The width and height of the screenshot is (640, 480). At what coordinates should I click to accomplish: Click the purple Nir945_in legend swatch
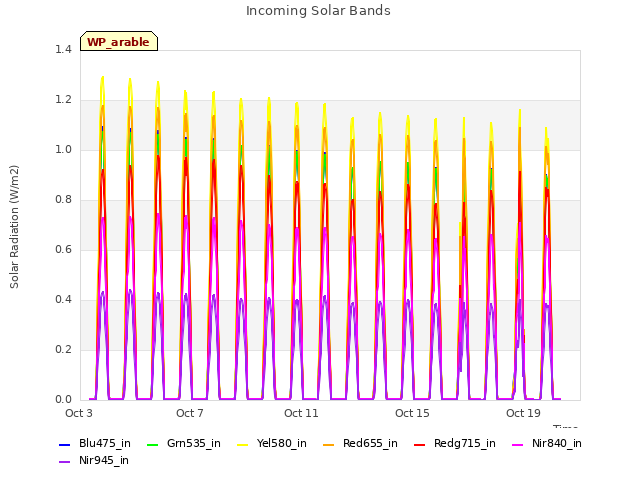(x=65, y=462)
